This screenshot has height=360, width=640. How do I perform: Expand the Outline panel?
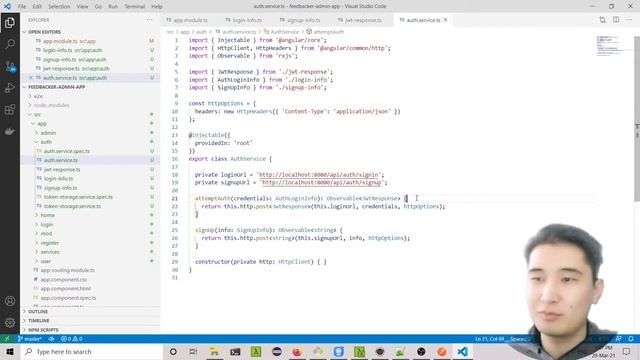(x=38, y=311)
